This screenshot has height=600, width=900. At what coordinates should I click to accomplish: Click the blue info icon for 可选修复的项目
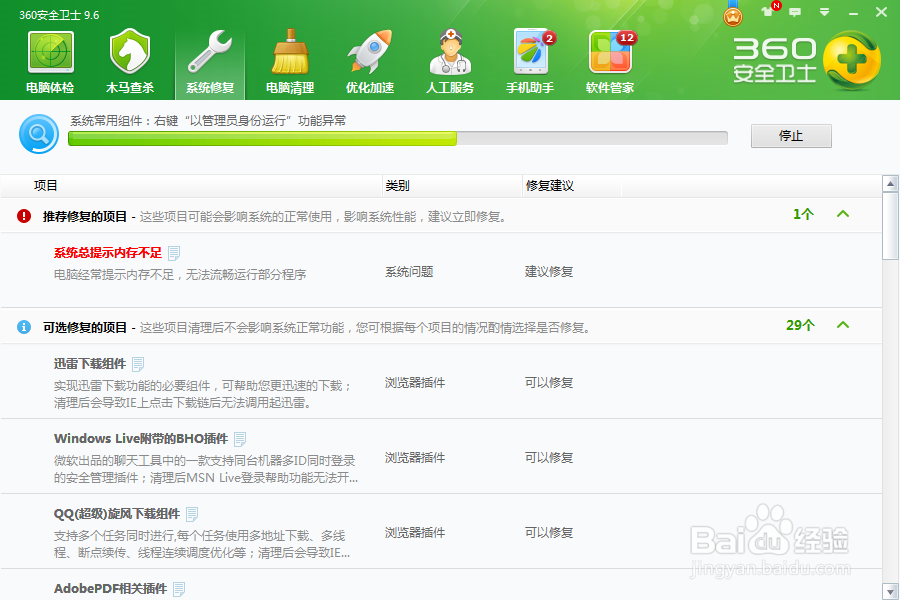click(24, 327)
